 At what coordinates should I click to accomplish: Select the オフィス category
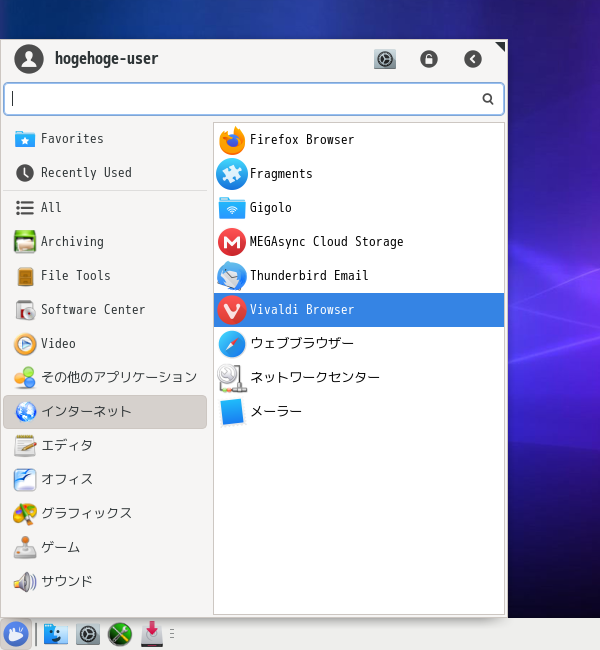tap(105, 480)
